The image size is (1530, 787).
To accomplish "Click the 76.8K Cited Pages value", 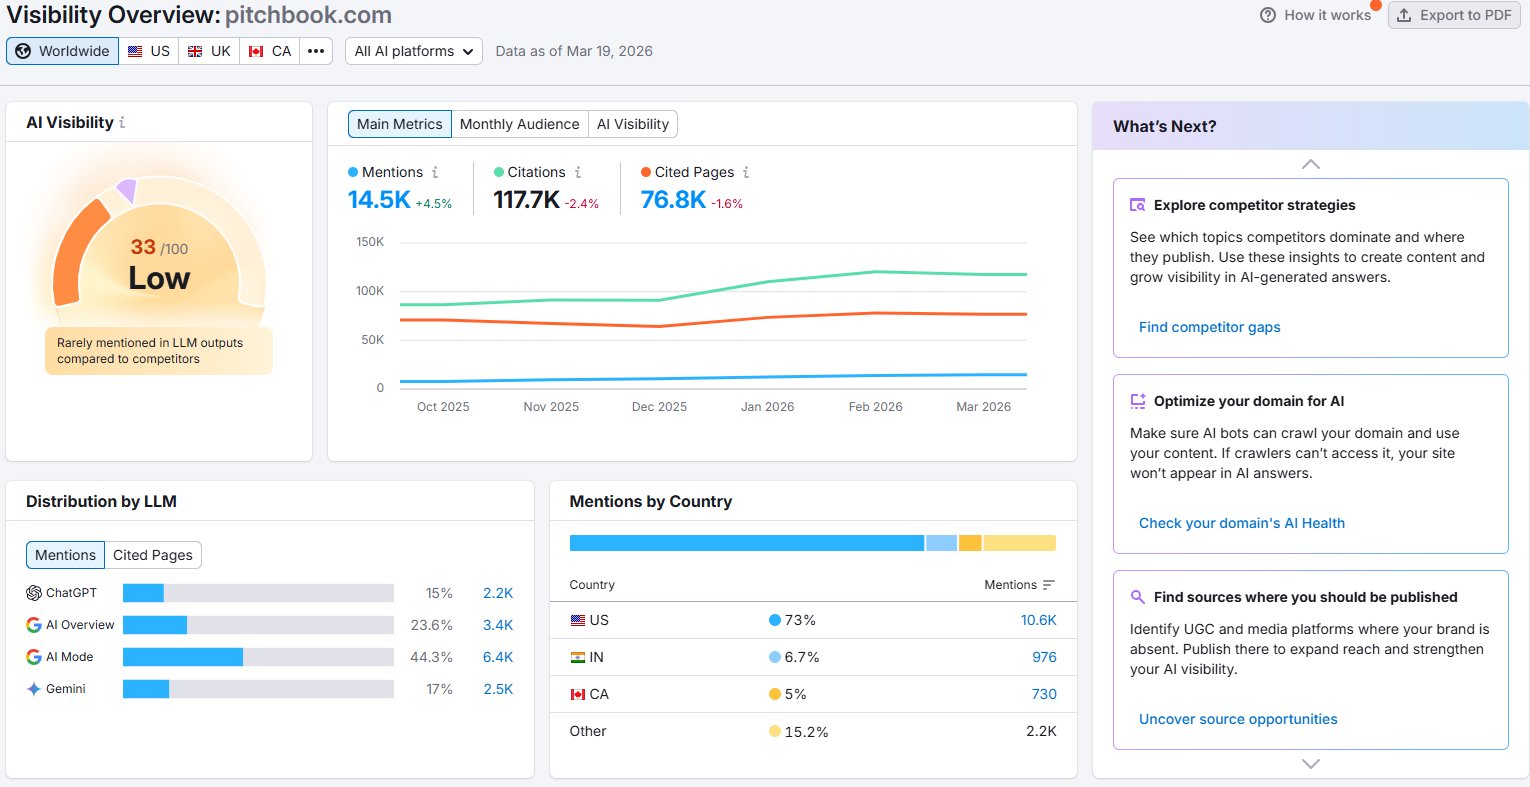I will coord(673,200).
